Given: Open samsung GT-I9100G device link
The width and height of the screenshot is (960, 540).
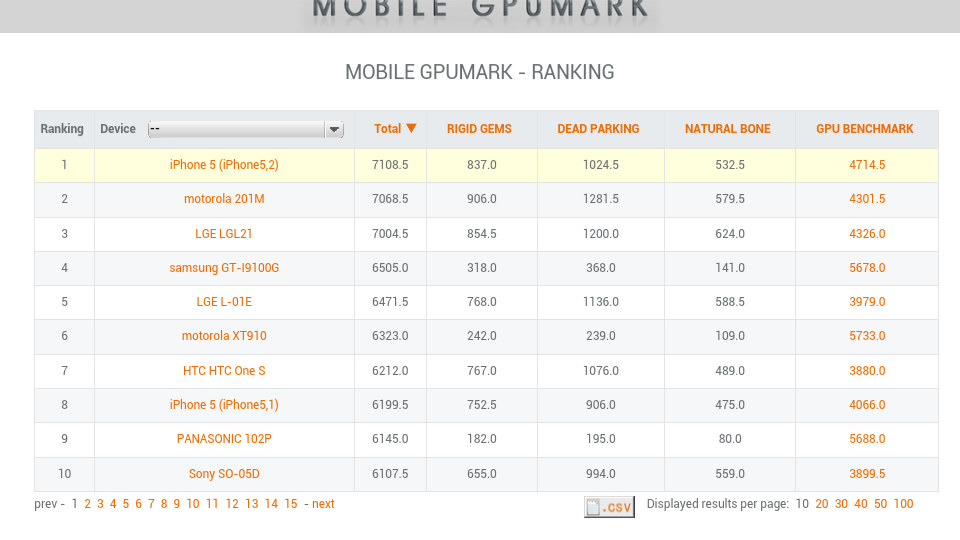Looking at the screenshot, I should pos(224,268).
